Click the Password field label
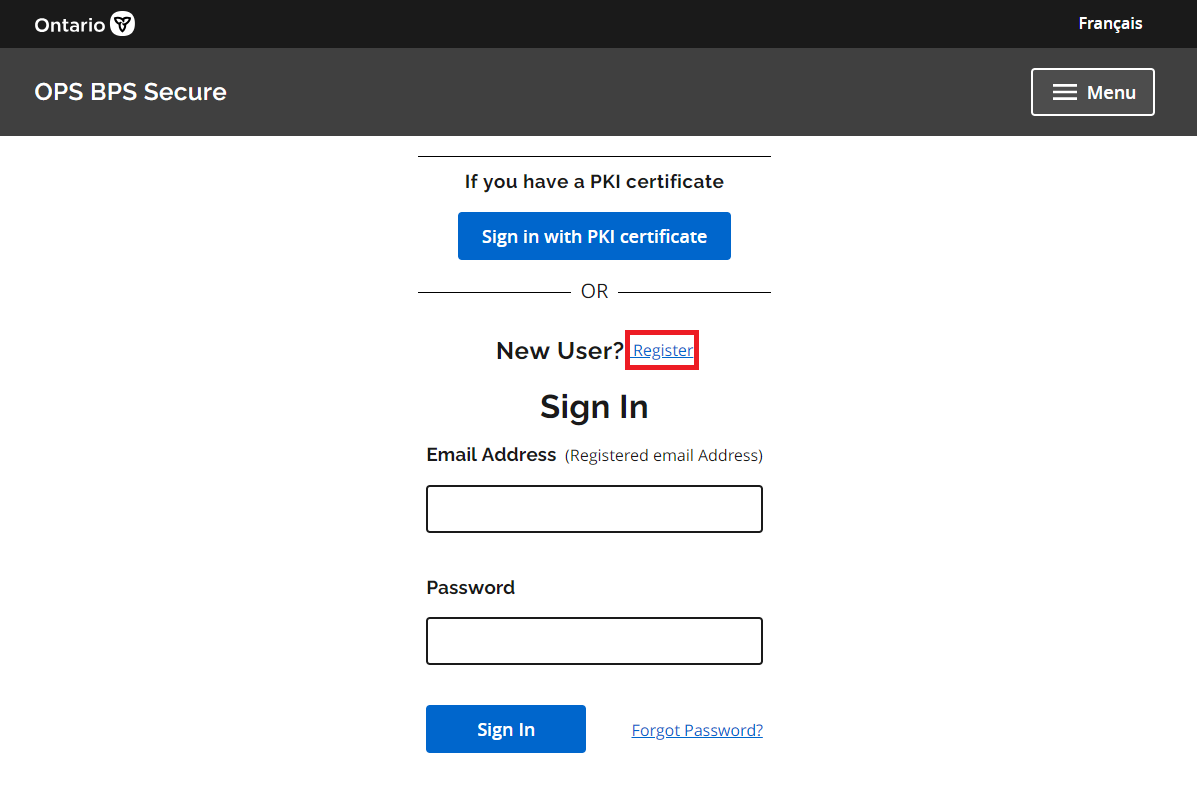 470,587
